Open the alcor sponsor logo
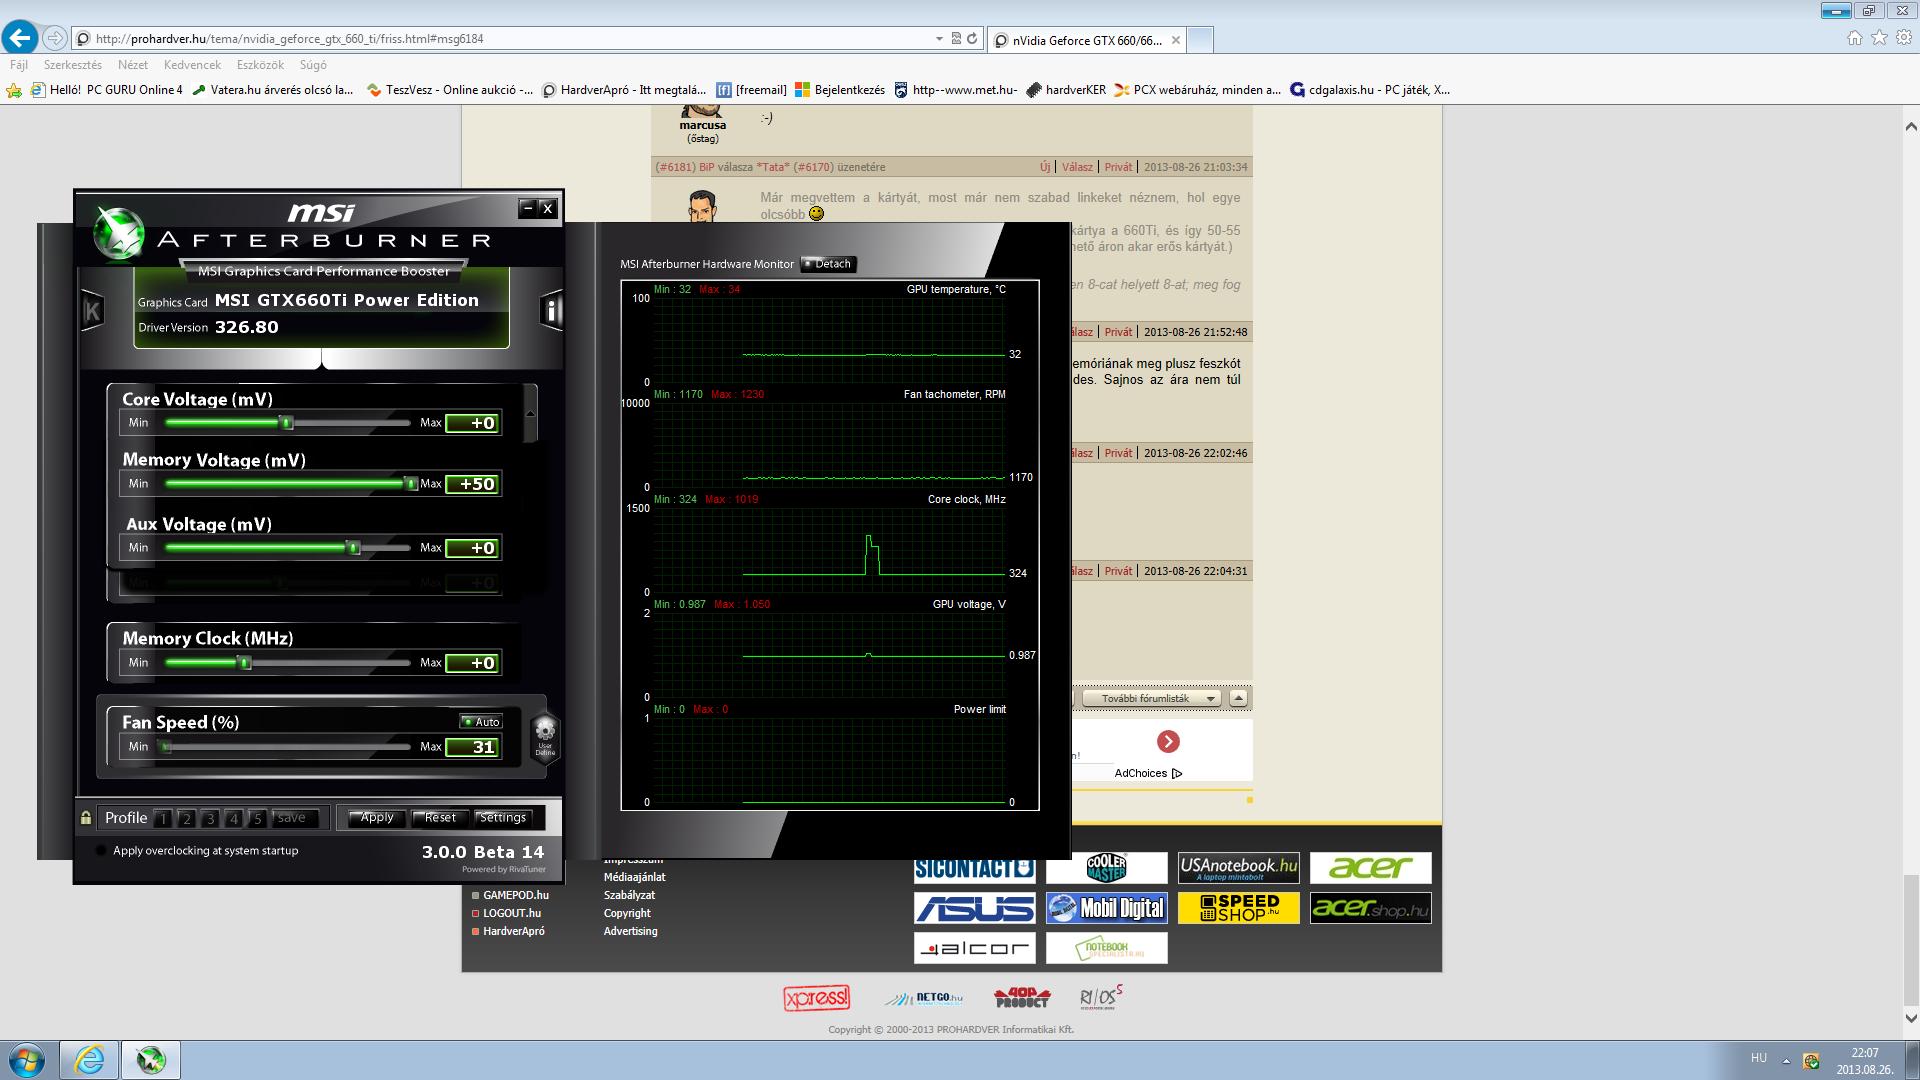 coord(974,948)
